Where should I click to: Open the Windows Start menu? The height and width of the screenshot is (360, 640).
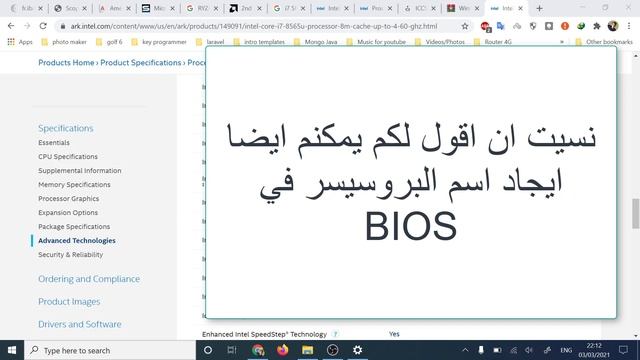12,350
